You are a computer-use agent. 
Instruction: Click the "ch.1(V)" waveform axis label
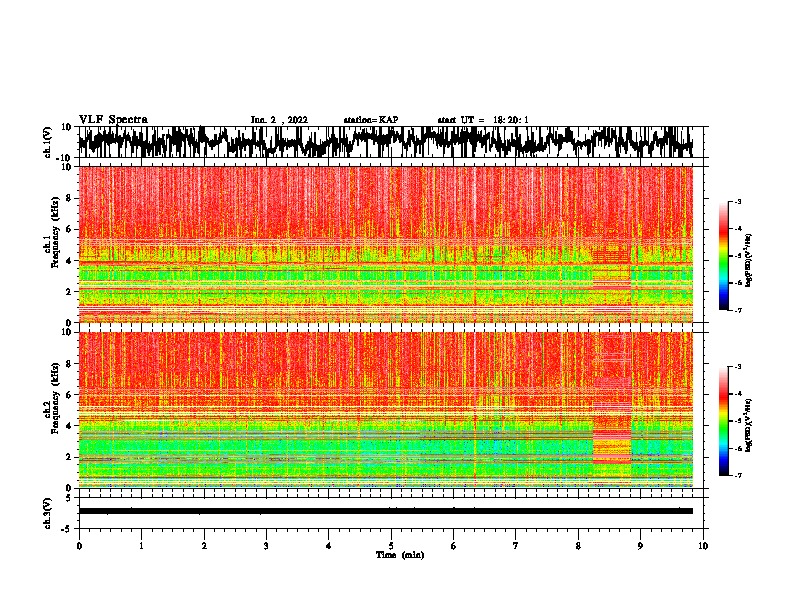tap(48, 142)
